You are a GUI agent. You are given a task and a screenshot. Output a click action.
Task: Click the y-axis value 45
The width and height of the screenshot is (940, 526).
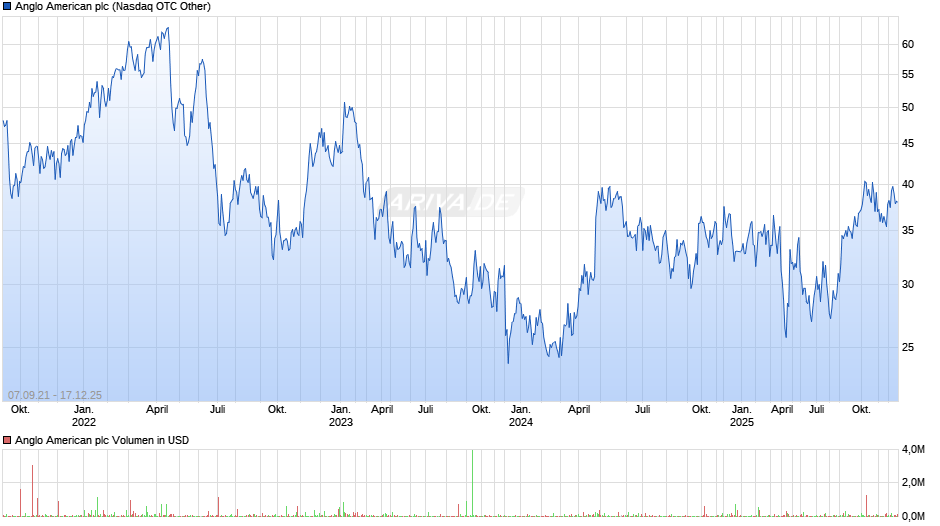click(908, 143)
